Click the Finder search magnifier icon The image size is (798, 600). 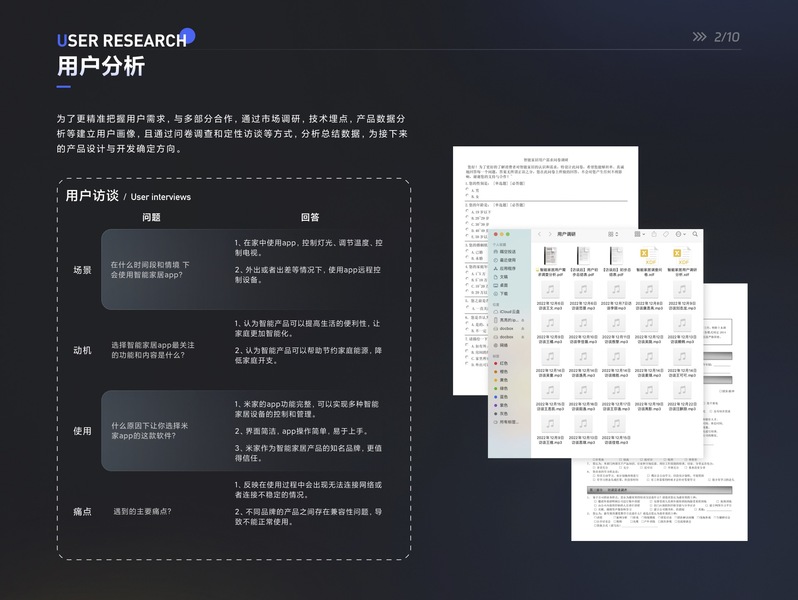click(x=695, y=234)
